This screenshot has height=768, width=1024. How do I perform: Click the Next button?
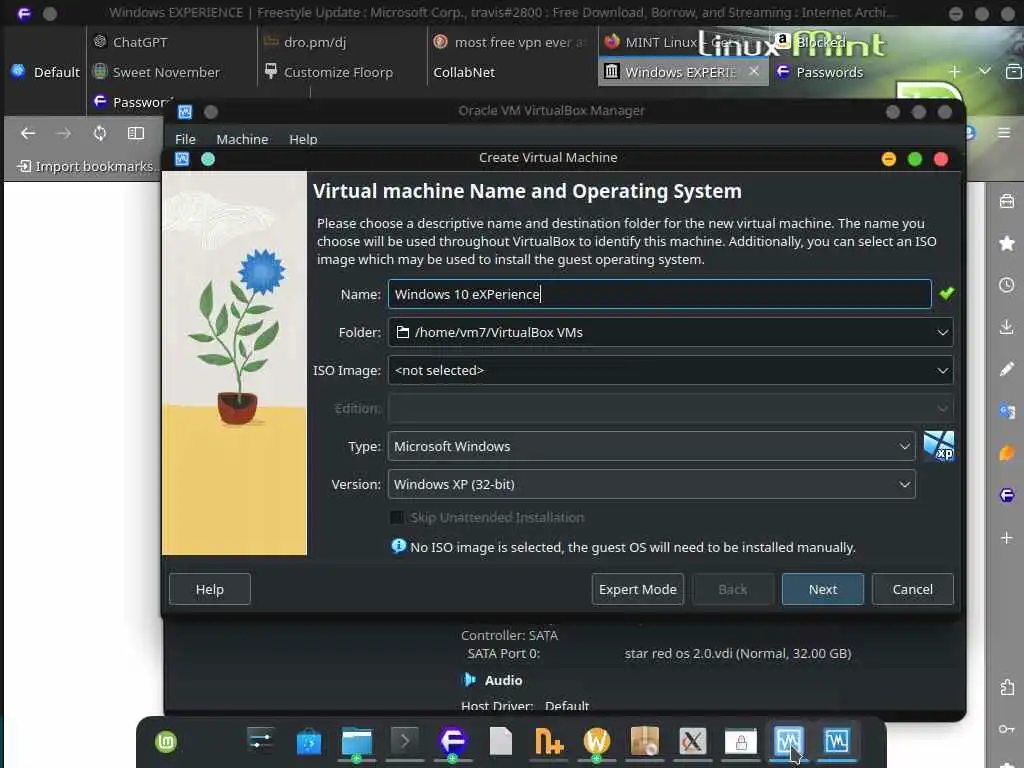[x=823, y=589]
